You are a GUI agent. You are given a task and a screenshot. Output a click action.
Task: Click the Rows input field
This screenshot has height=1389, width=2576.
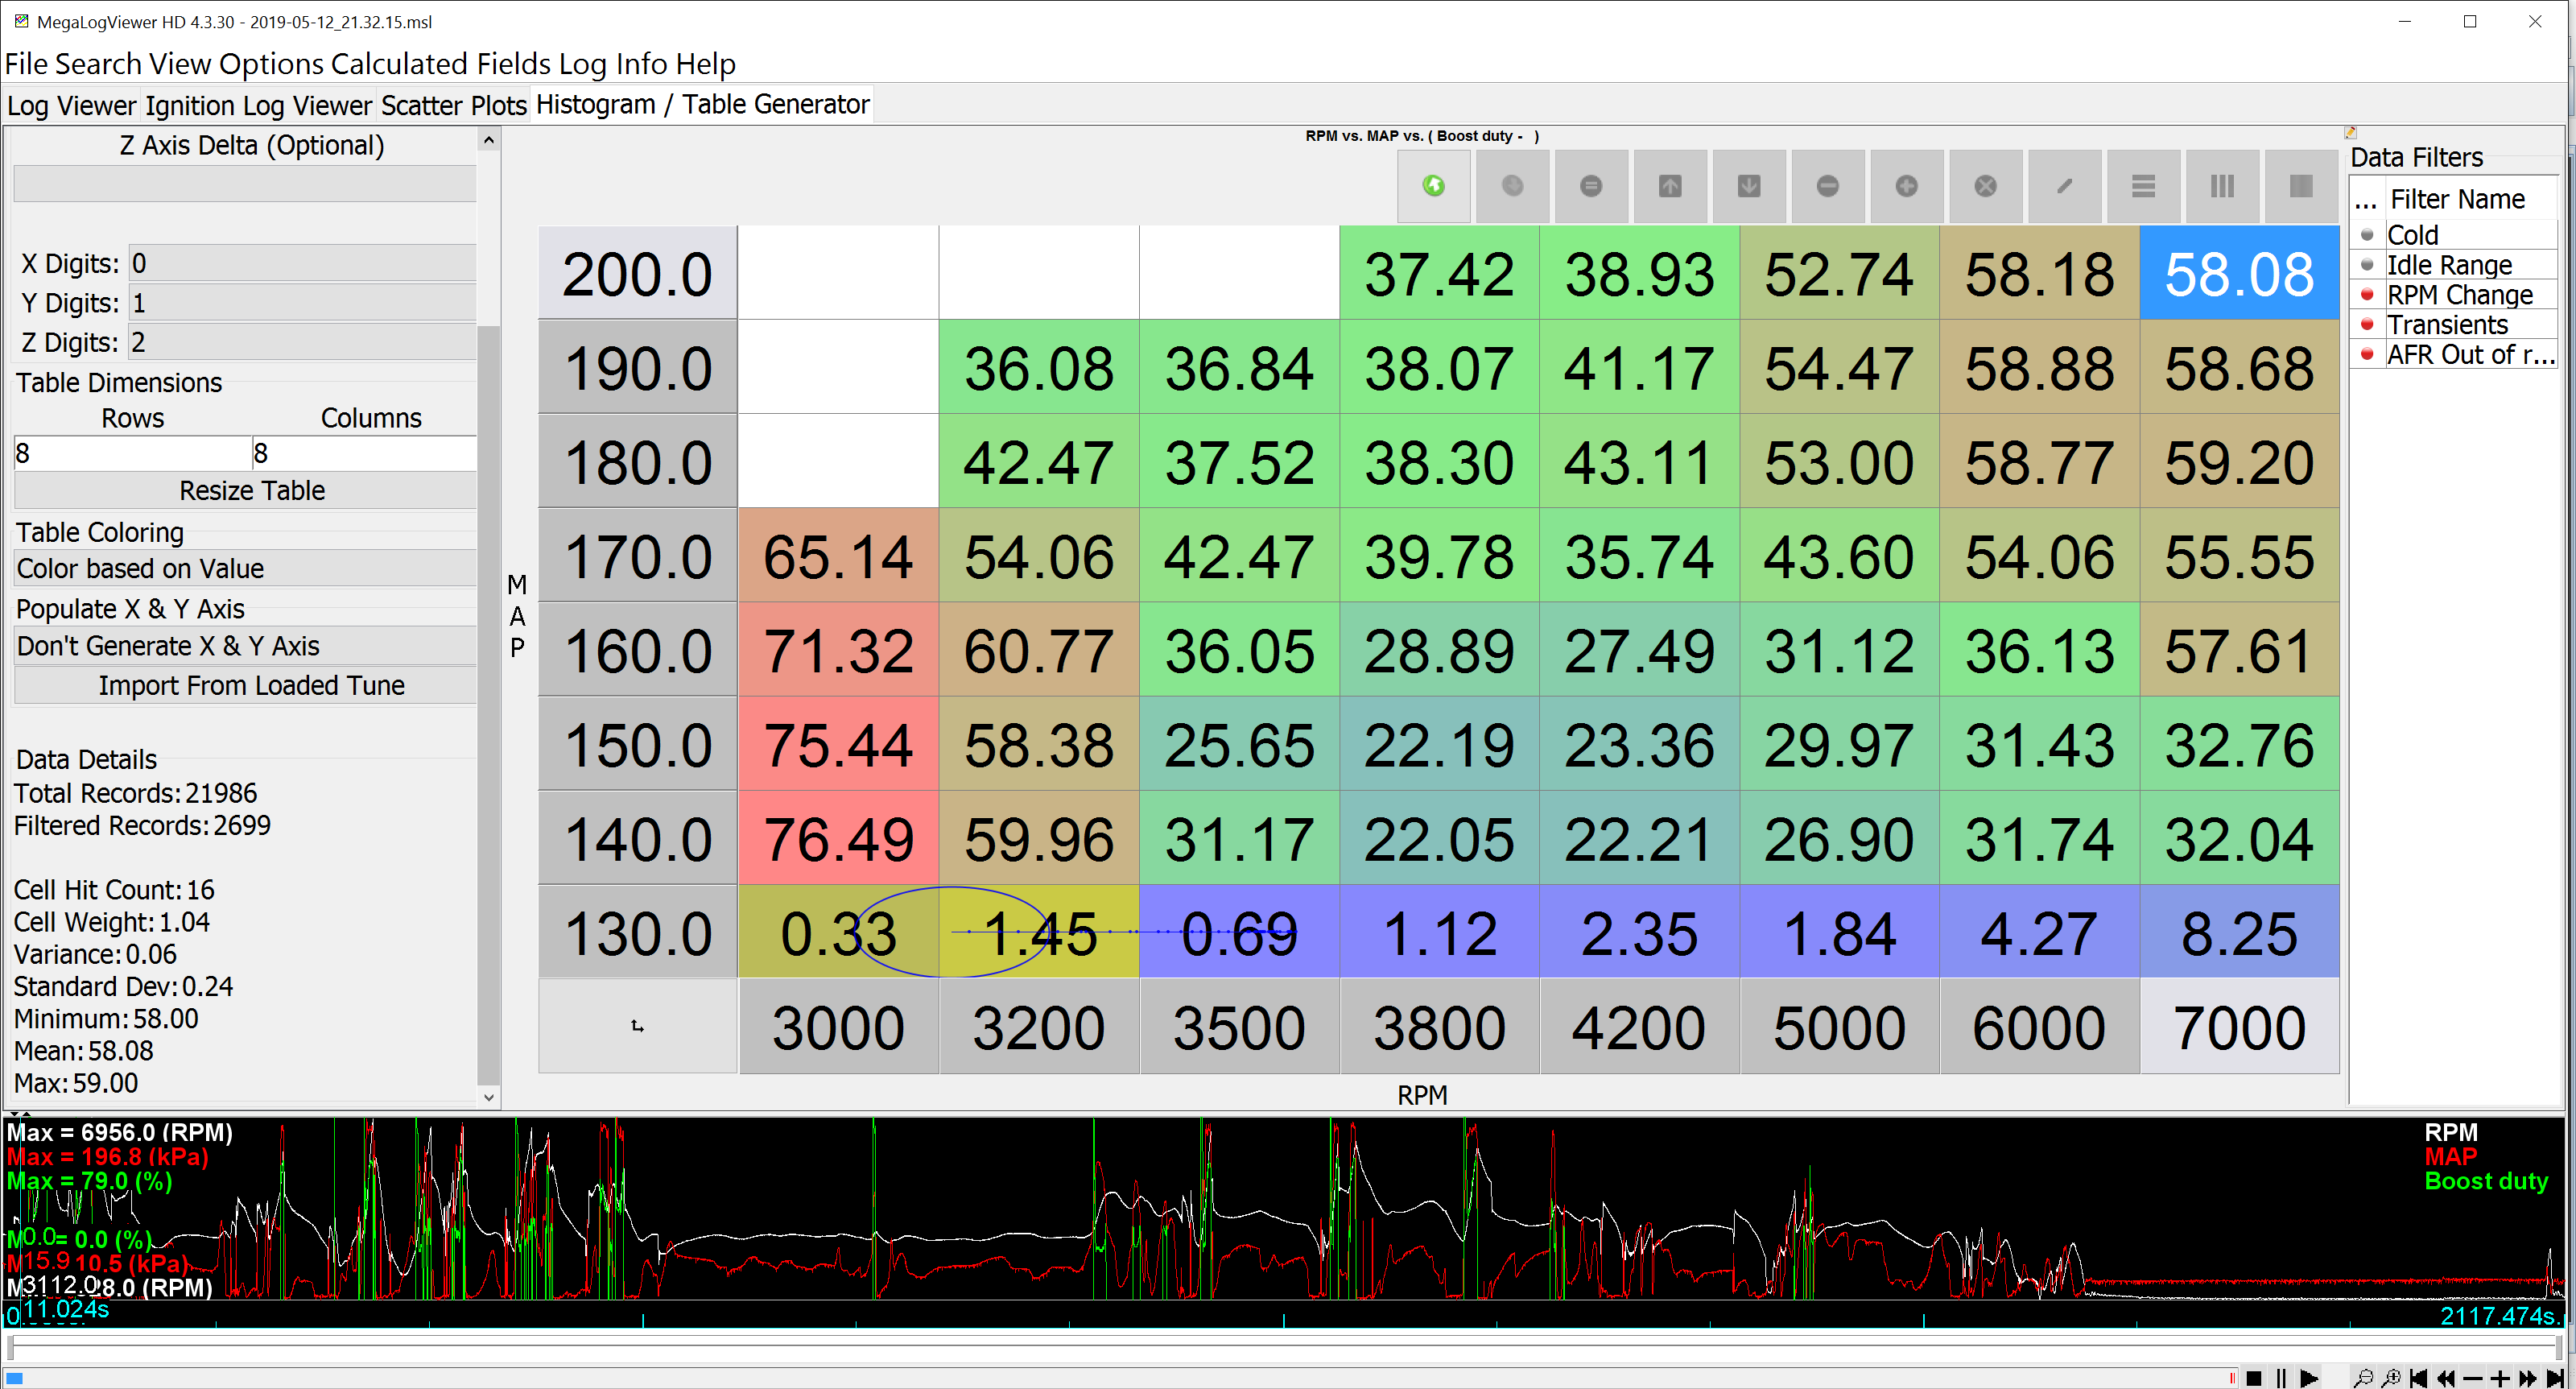coord(132,454)
